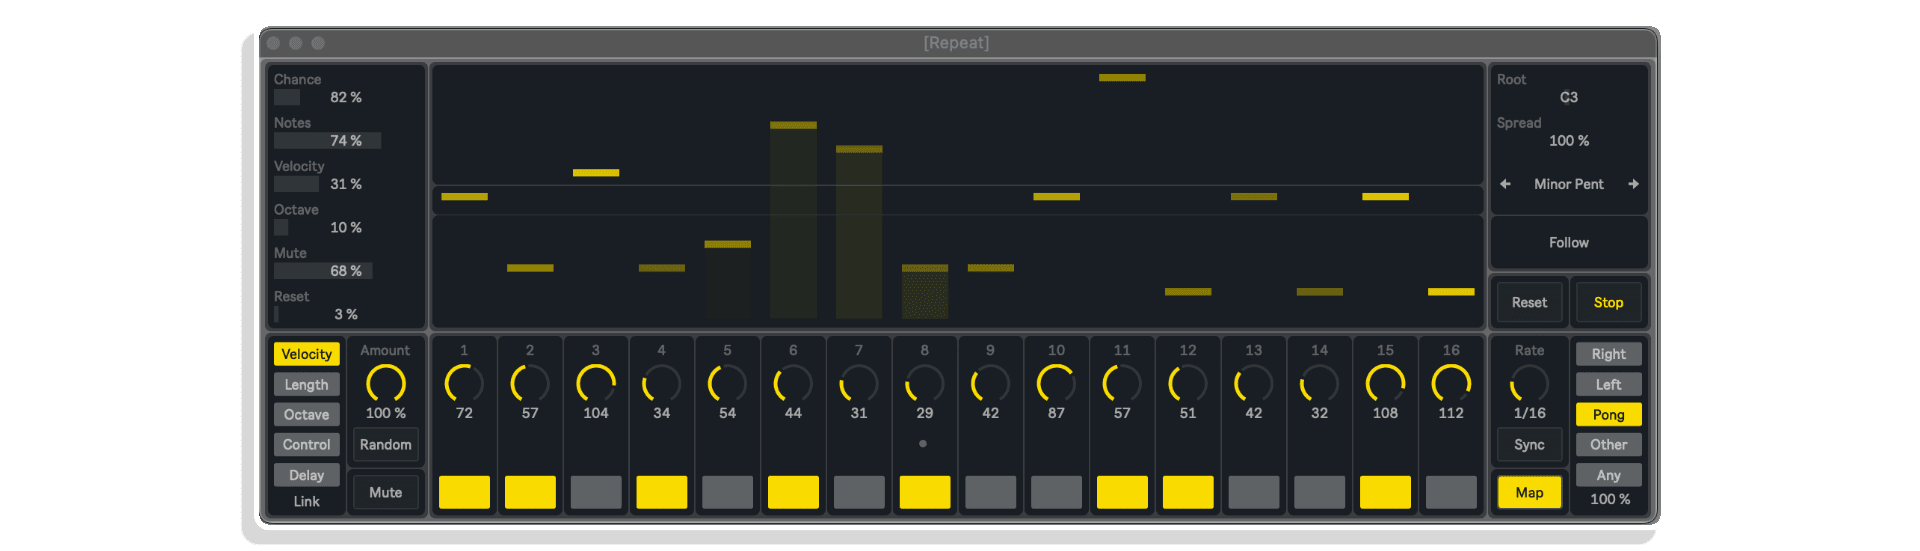
Task: Enable step 7 pad
Action: 859,492
